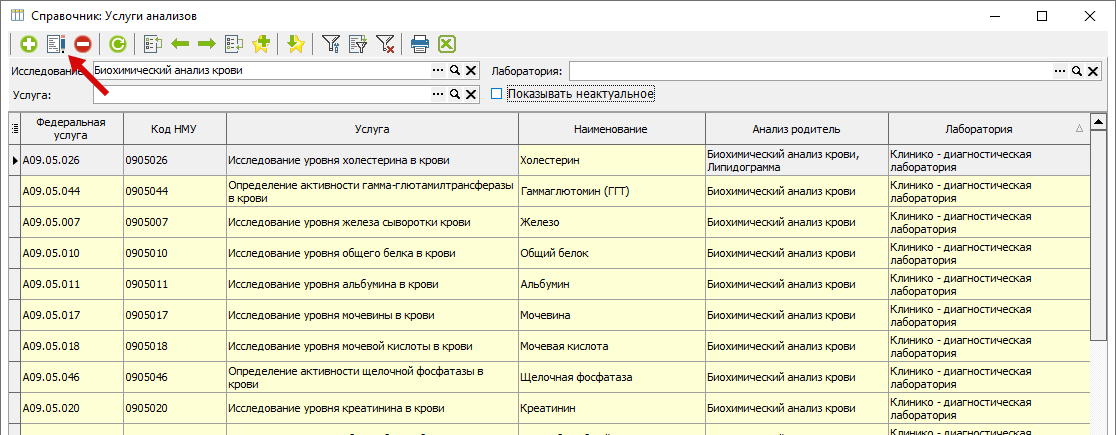This screenshot has height=435, width=1116.
Task: Click the printer icon in toolbar
Action: [x=420, y=44]
